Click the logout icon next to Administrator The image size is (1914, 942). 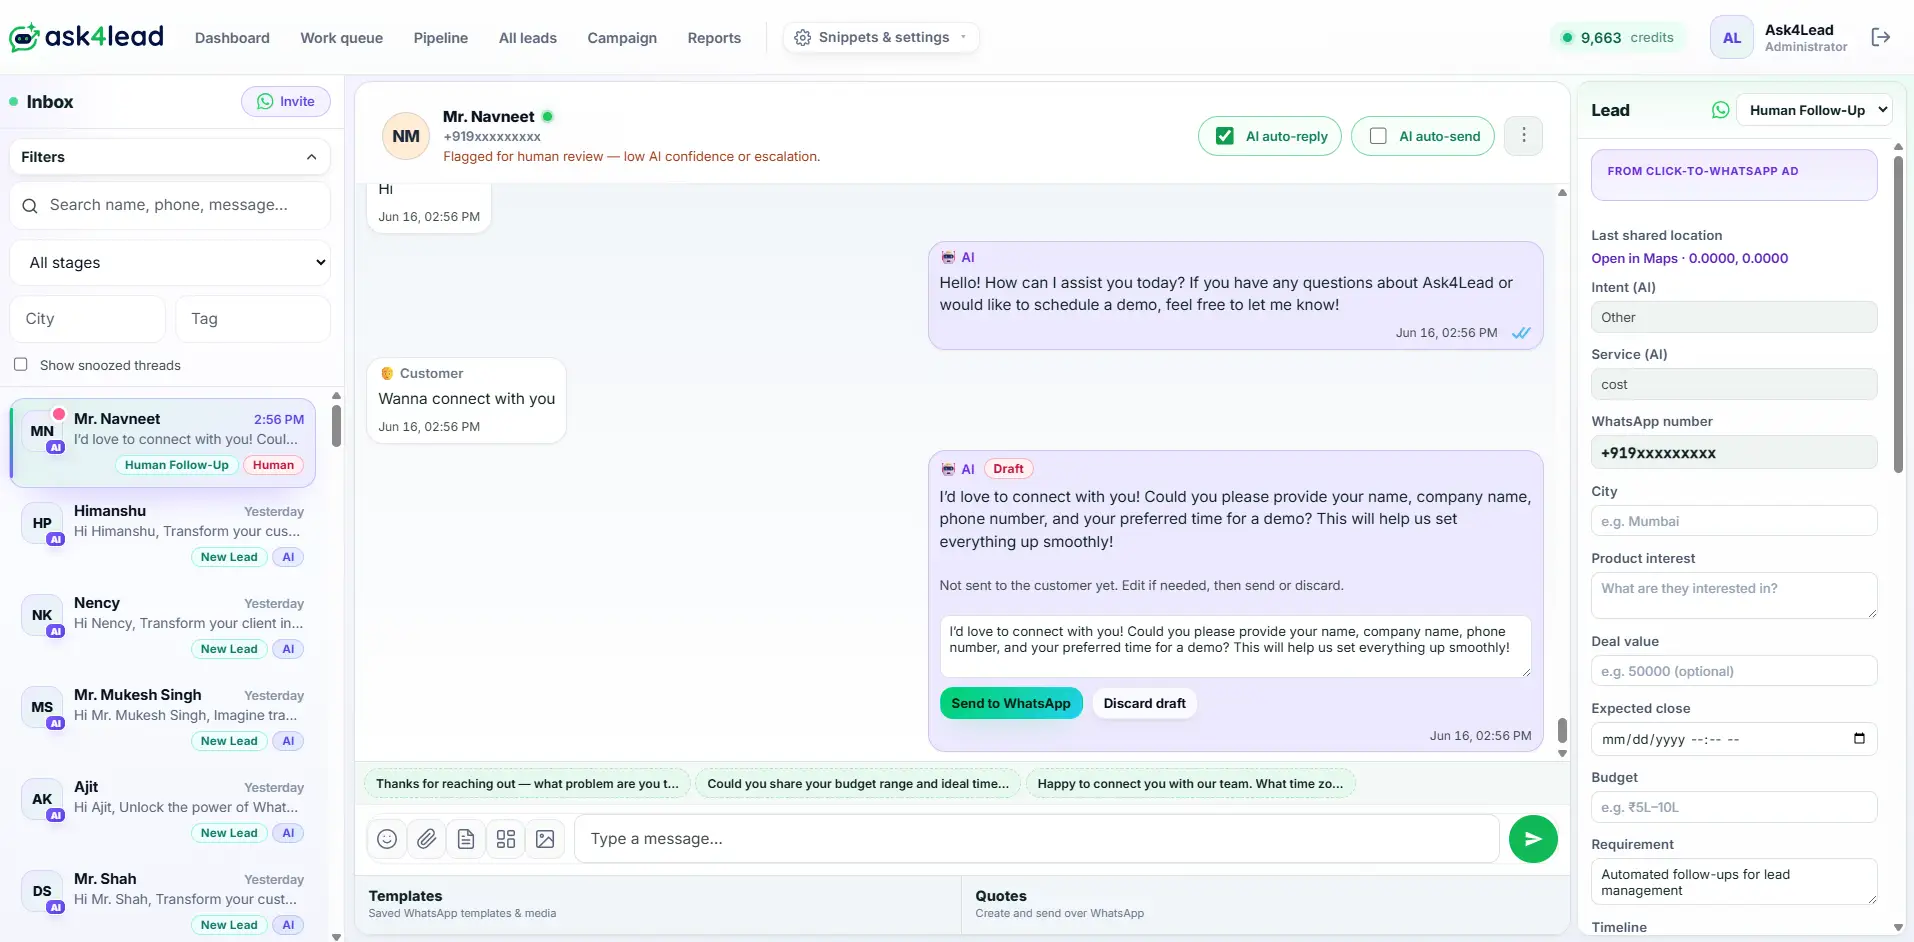[1880, 37]
